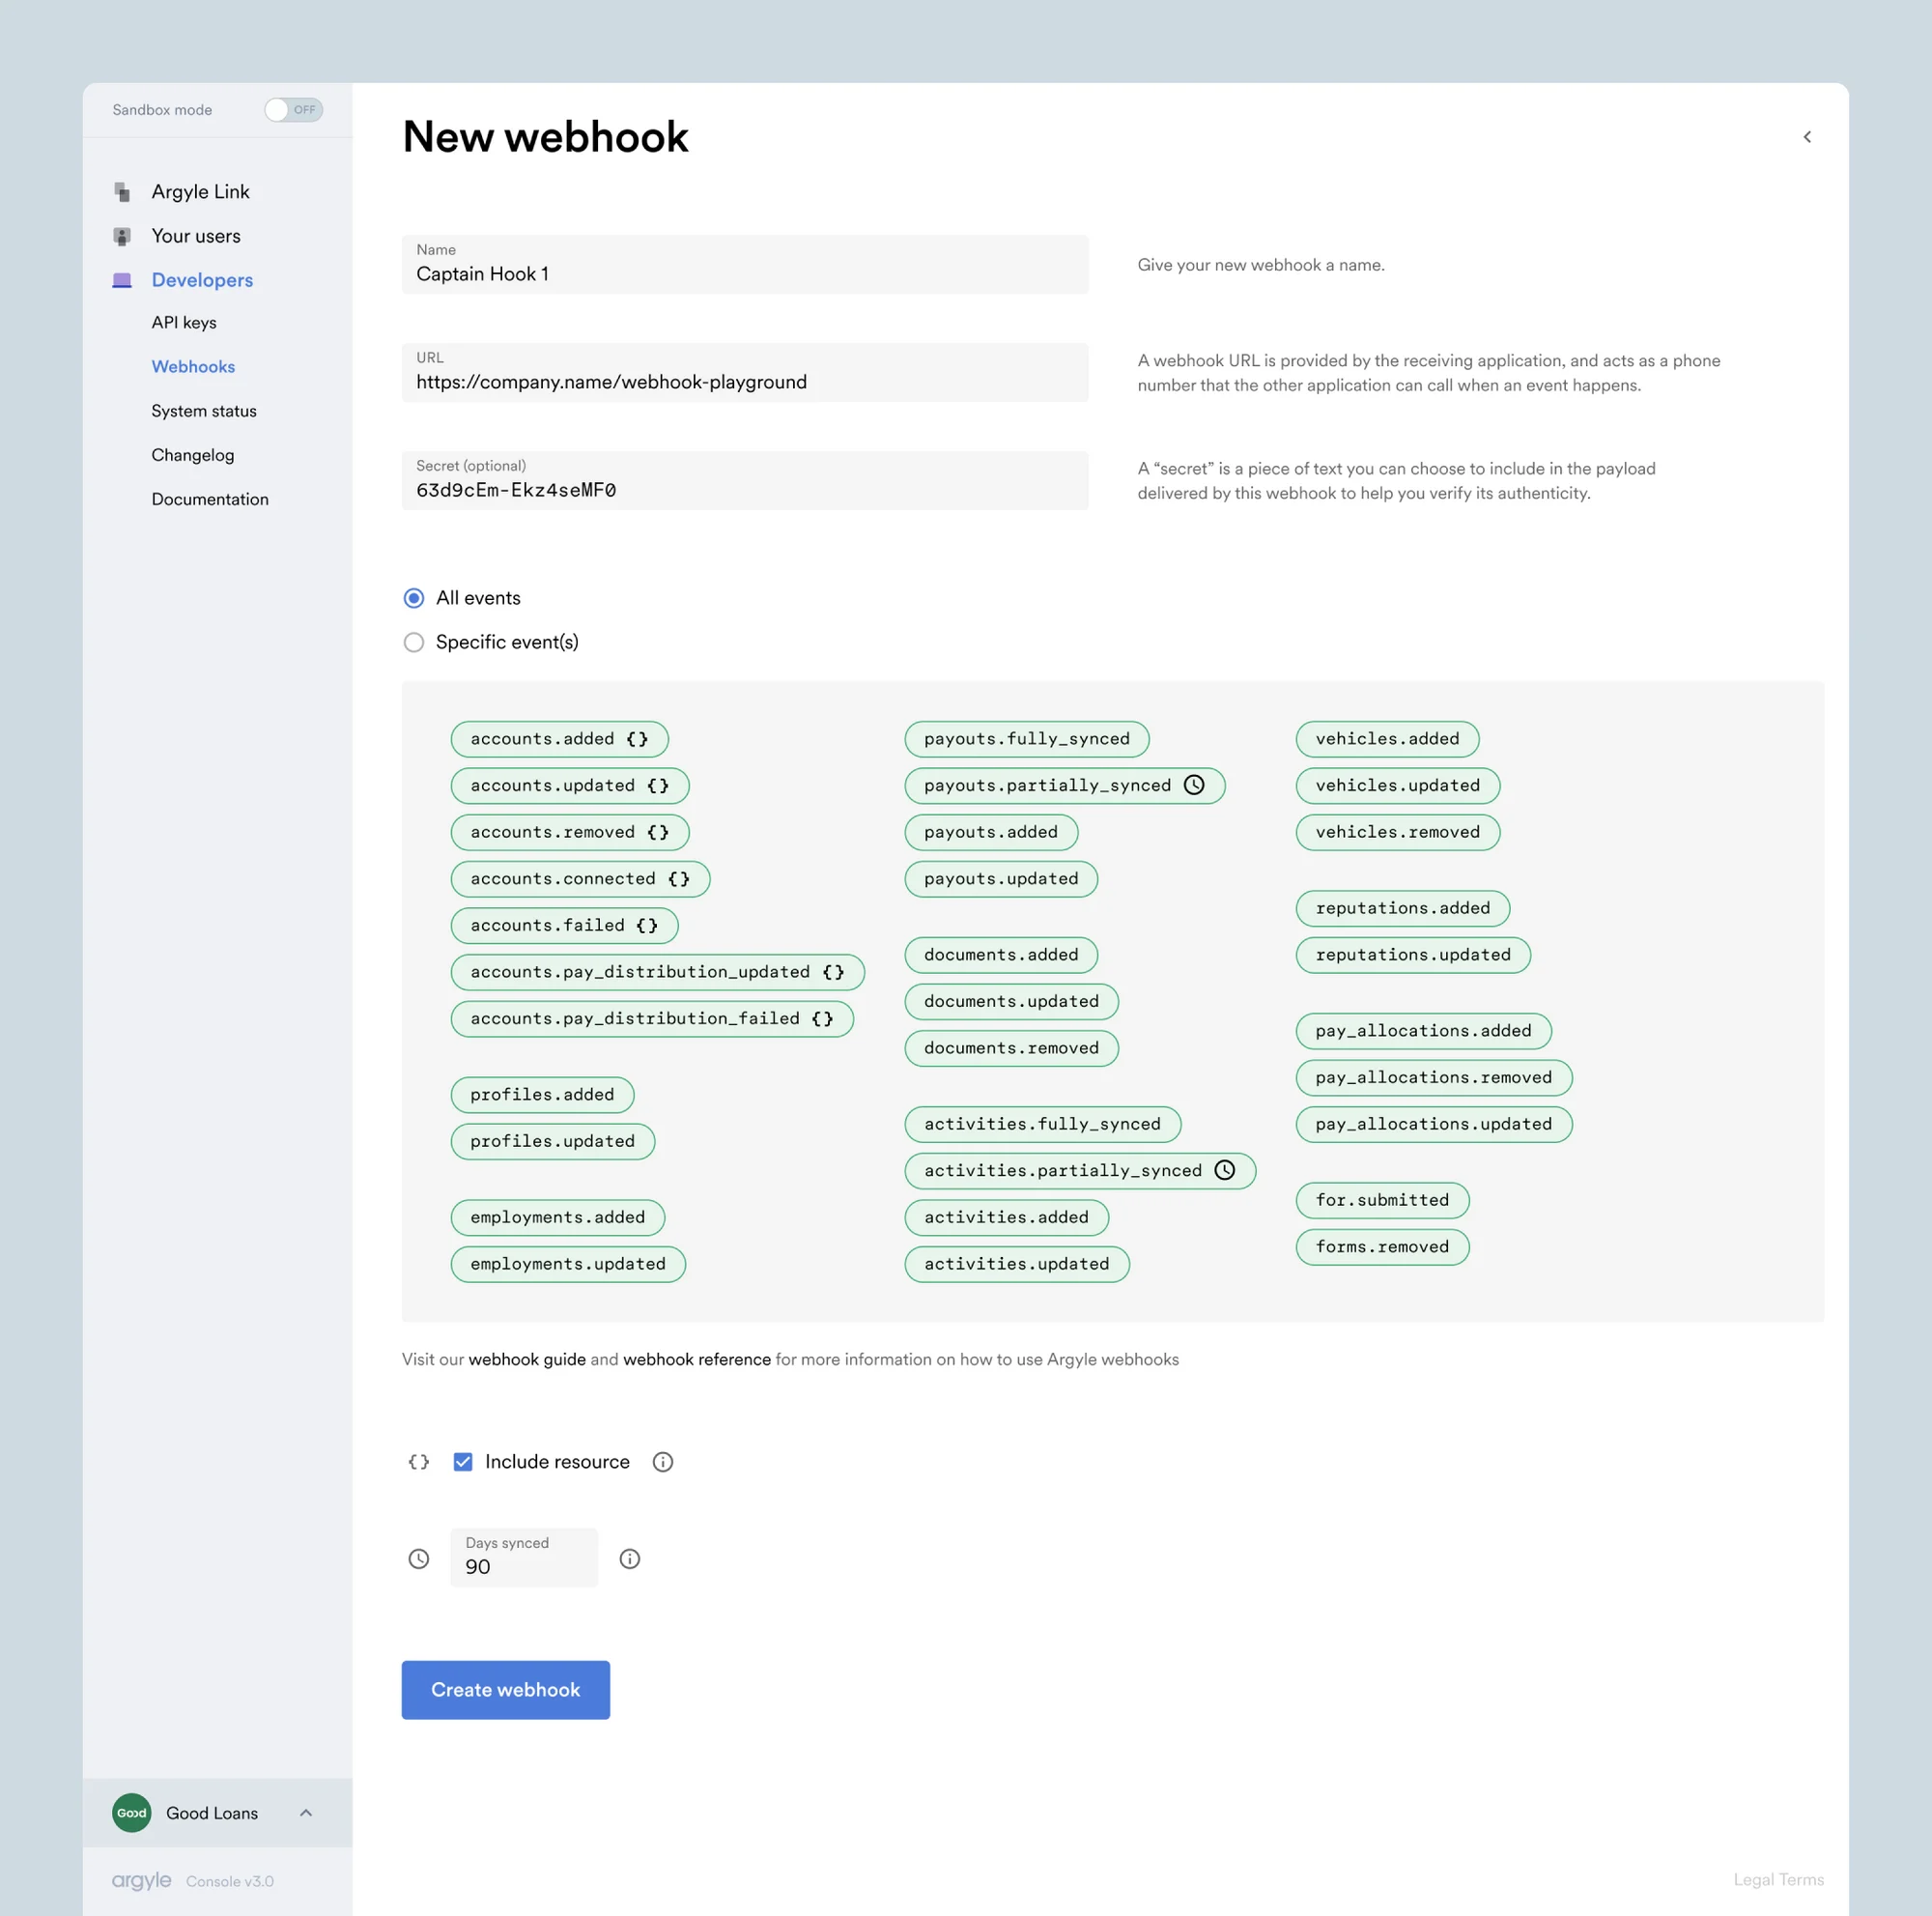Open the Developers section menu item
This screenshot has width=1932, height=1916.
200,277
